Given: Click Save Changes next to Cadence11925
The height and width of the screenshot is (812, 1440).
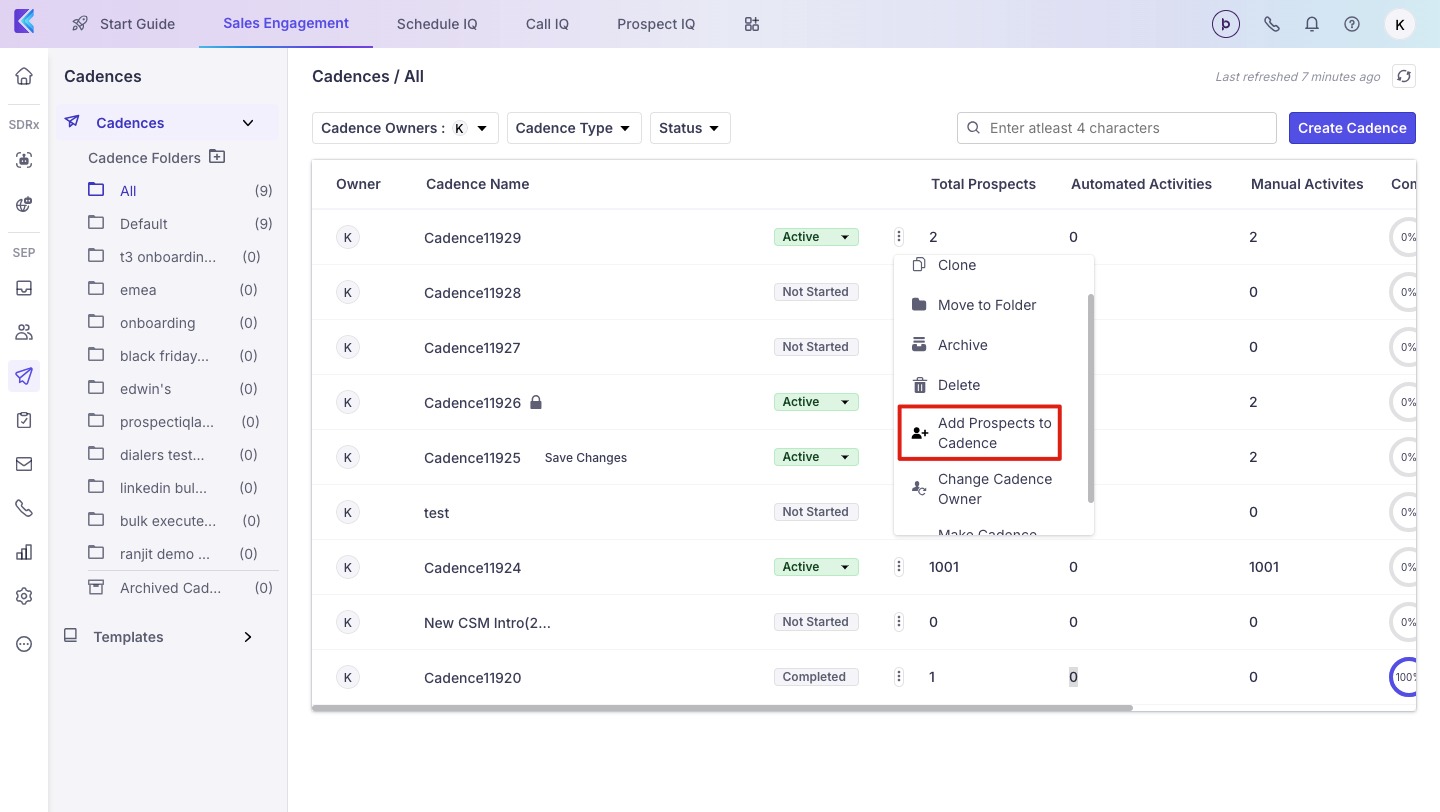Looking at the screenshot, I should tap(585, 458).
